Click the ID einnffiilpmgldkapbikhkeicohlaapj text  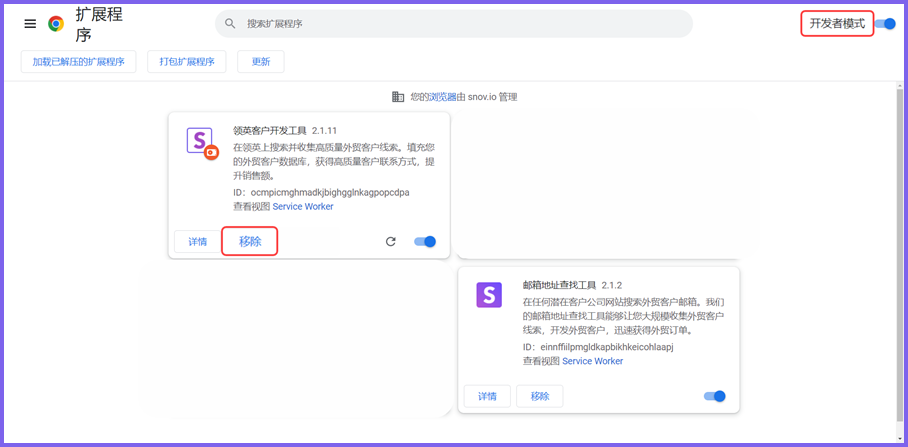[x=599, y=347]
